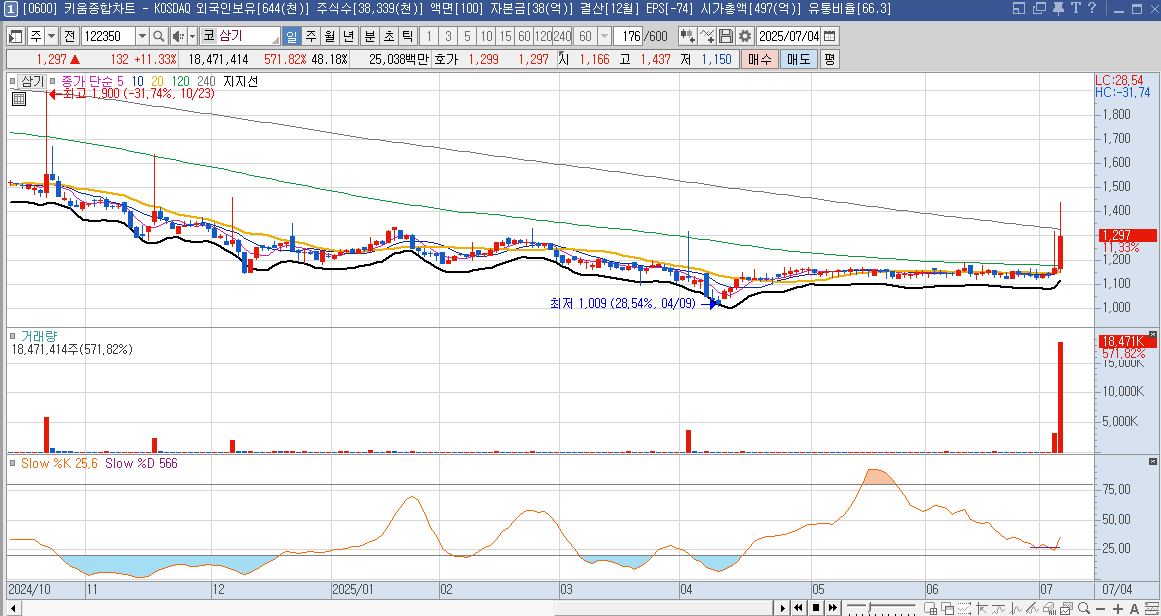The width and height of the screenshot is (1161, 616).
Task: Toggle the 평 button
Action: coord(830,59)
